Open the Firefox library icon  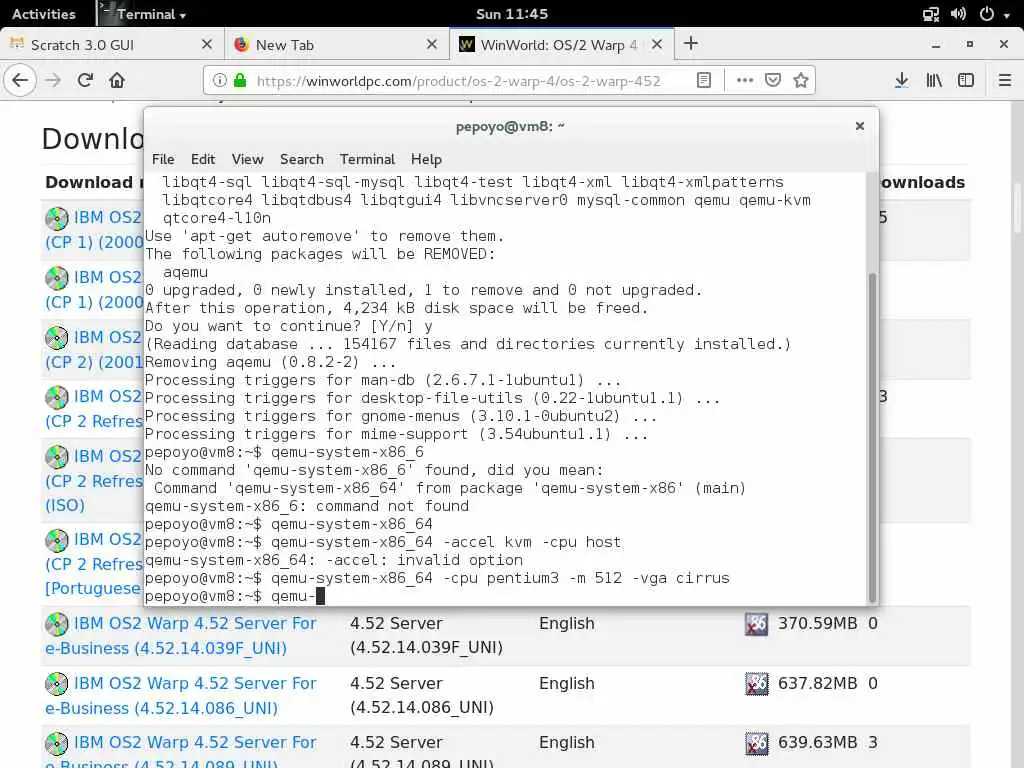(x=934, y=80)
